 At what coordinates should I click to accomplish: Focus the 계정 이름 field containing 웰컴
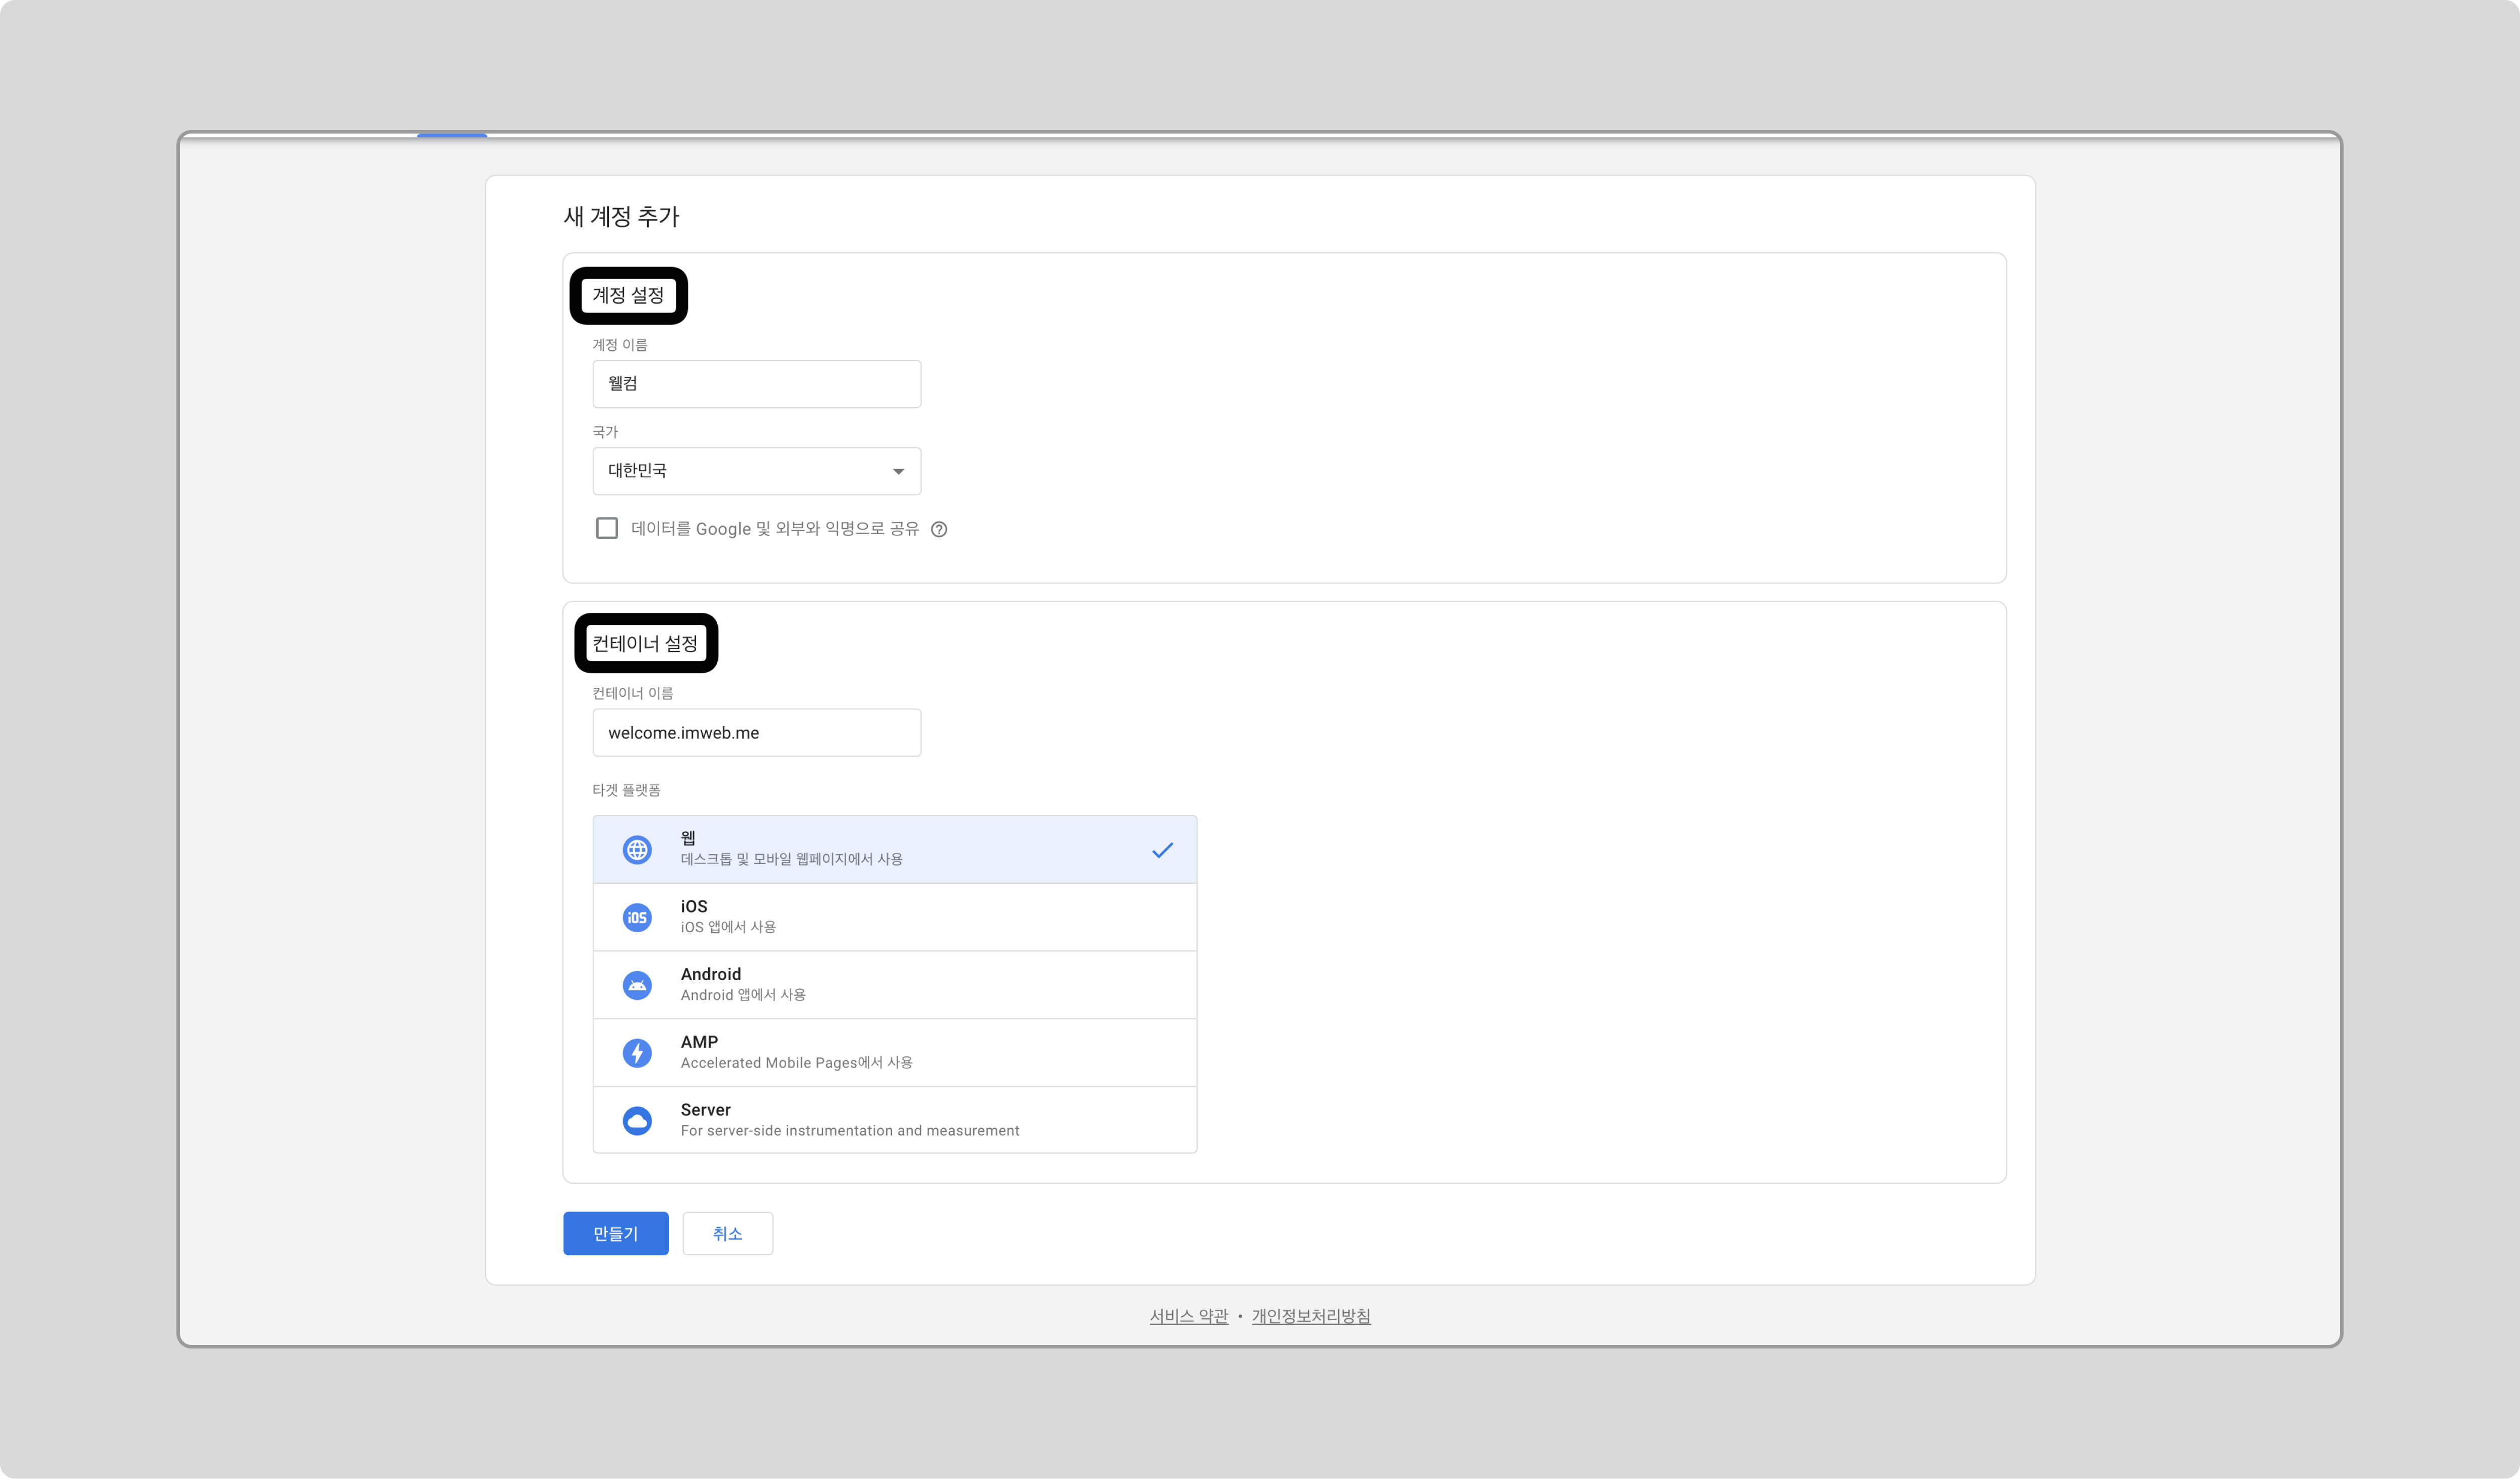pos(757,384)
